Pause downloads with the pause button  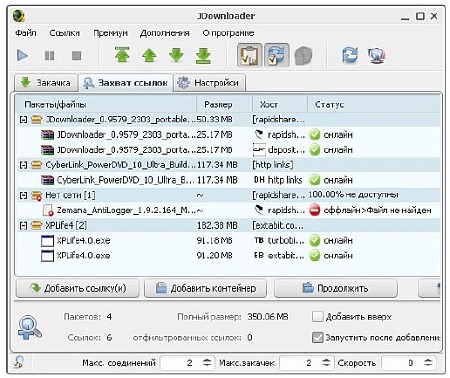[x=49, y=55]
